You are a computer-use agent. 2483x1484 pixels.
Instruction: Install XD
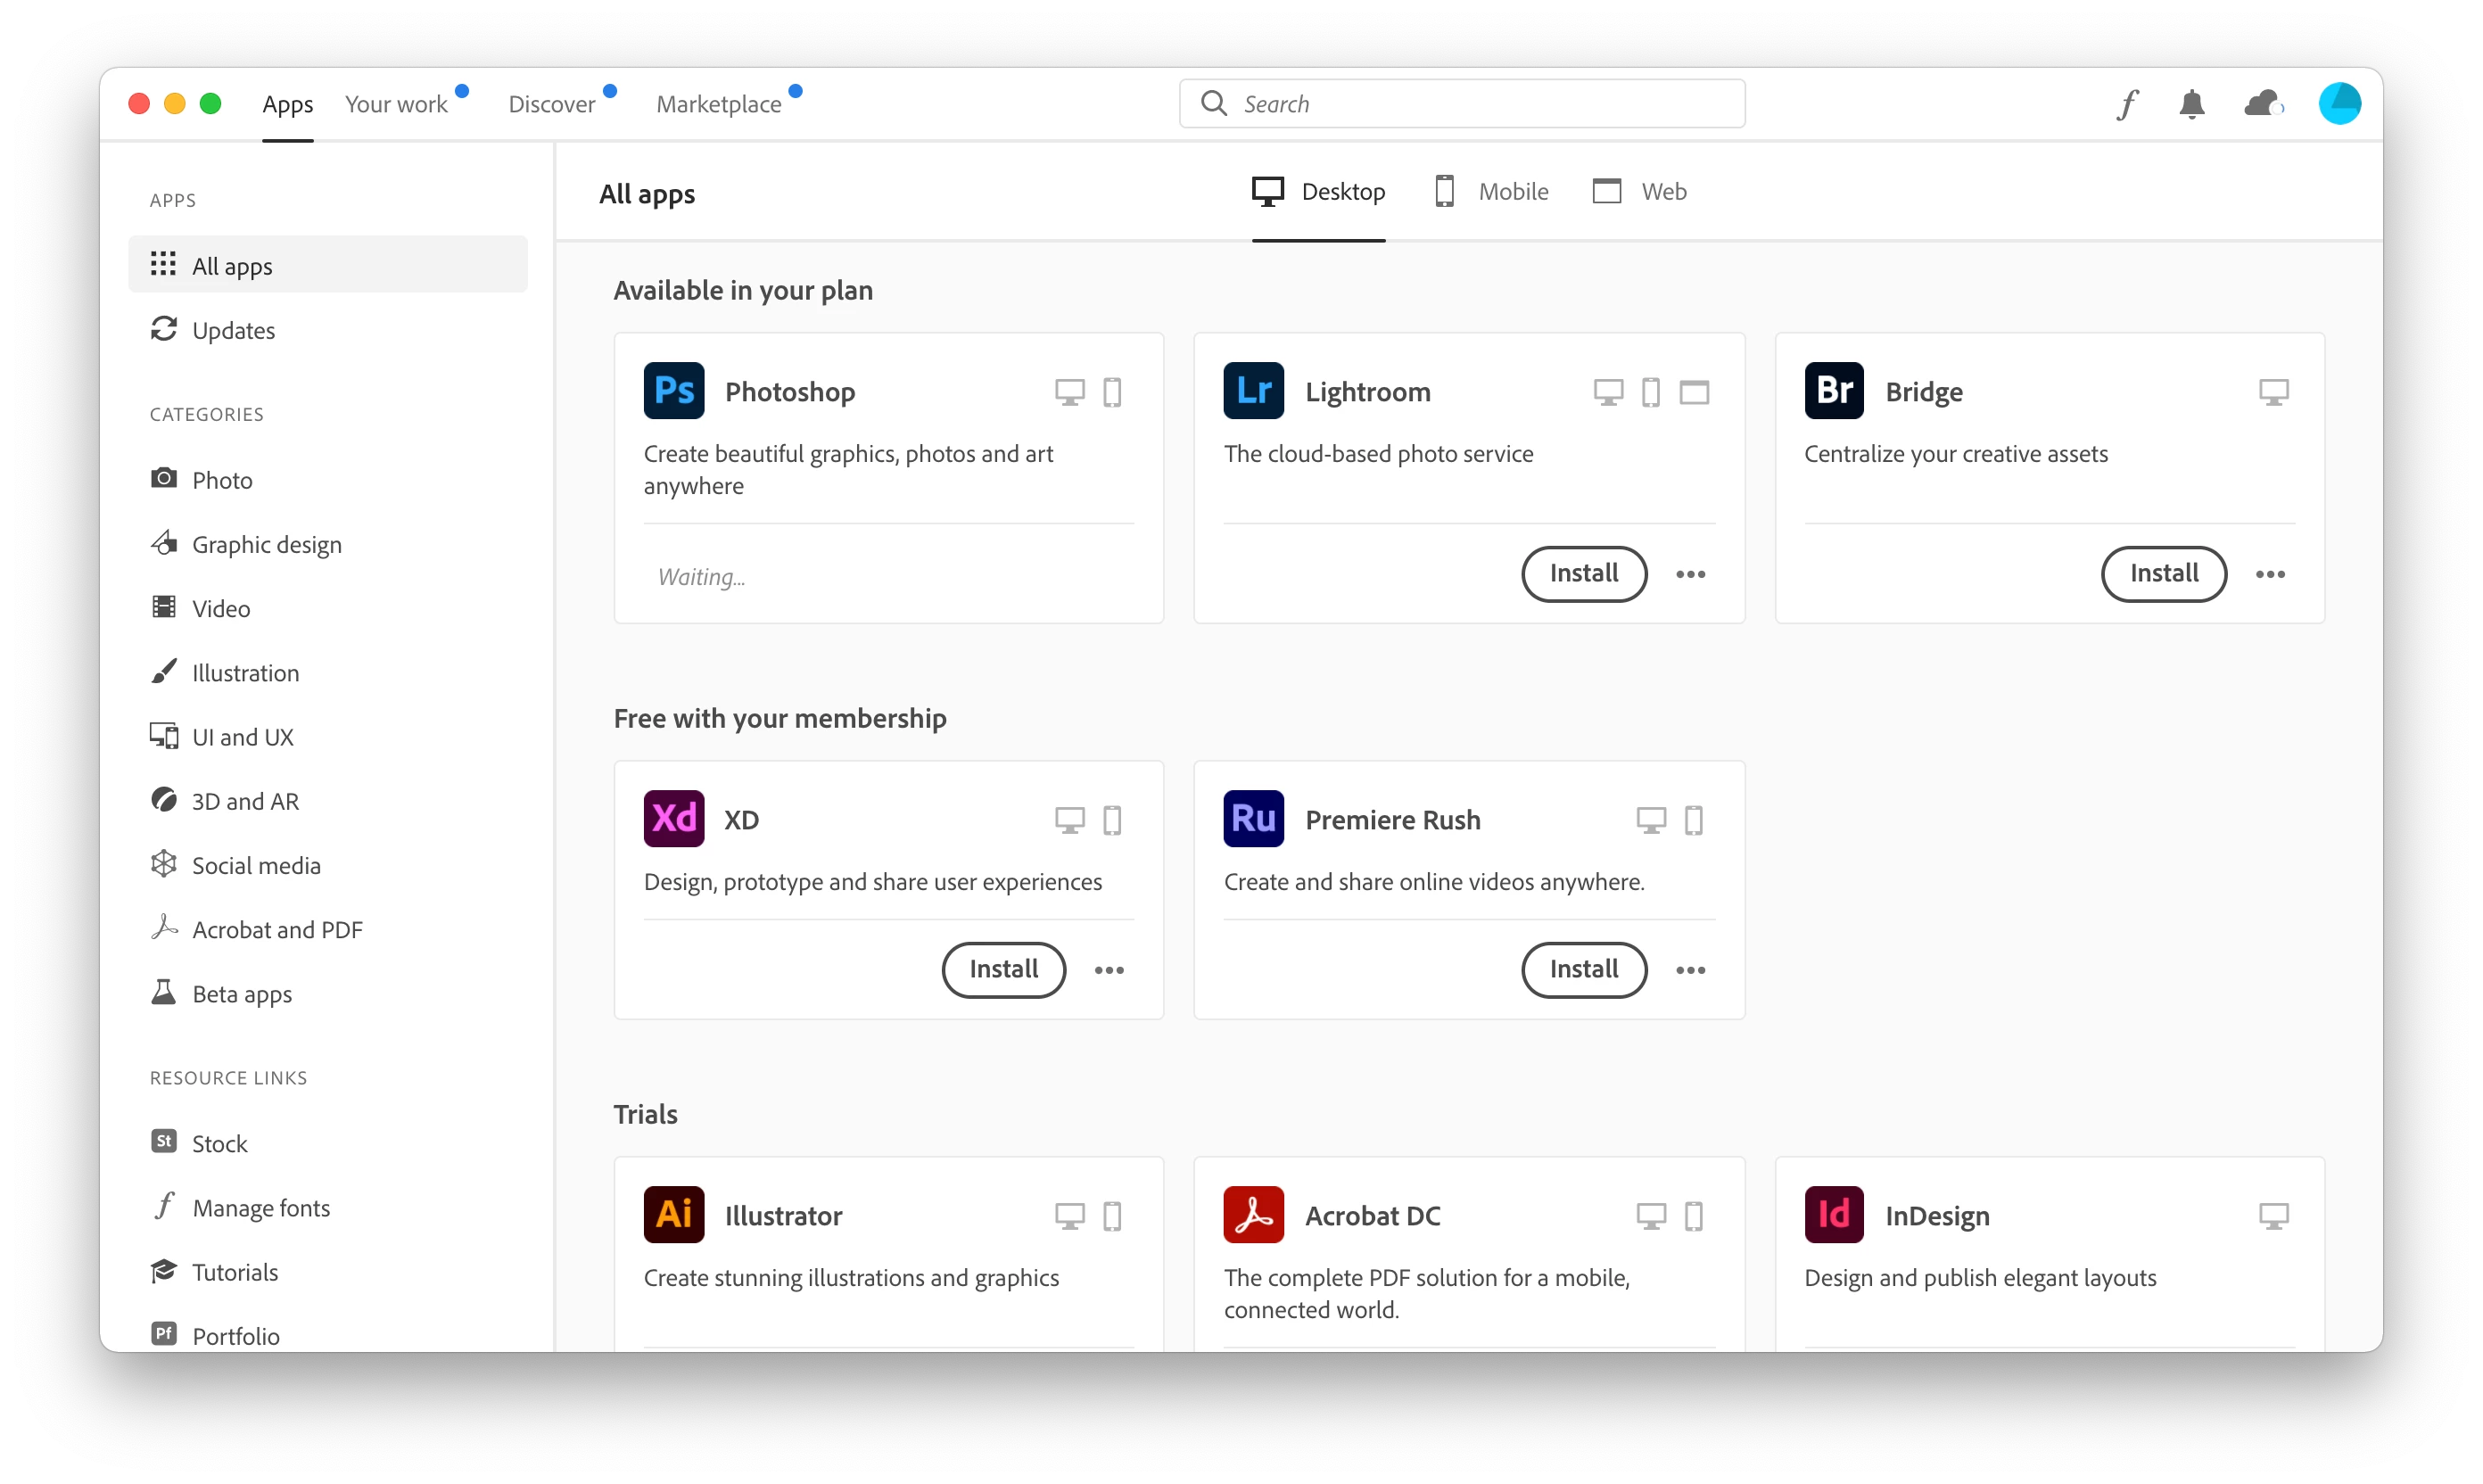(1003, 970)
